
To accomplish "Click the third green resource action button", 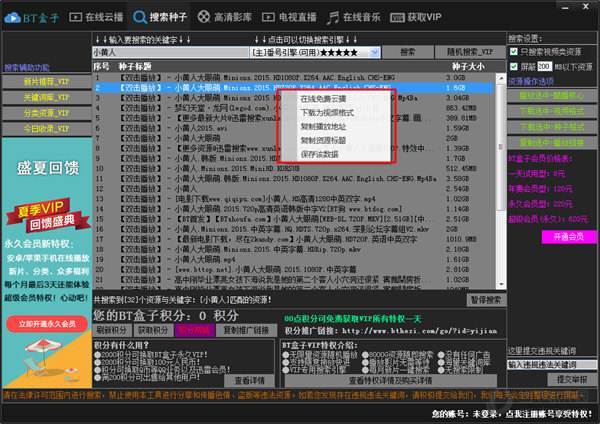I will coord(551,127).
